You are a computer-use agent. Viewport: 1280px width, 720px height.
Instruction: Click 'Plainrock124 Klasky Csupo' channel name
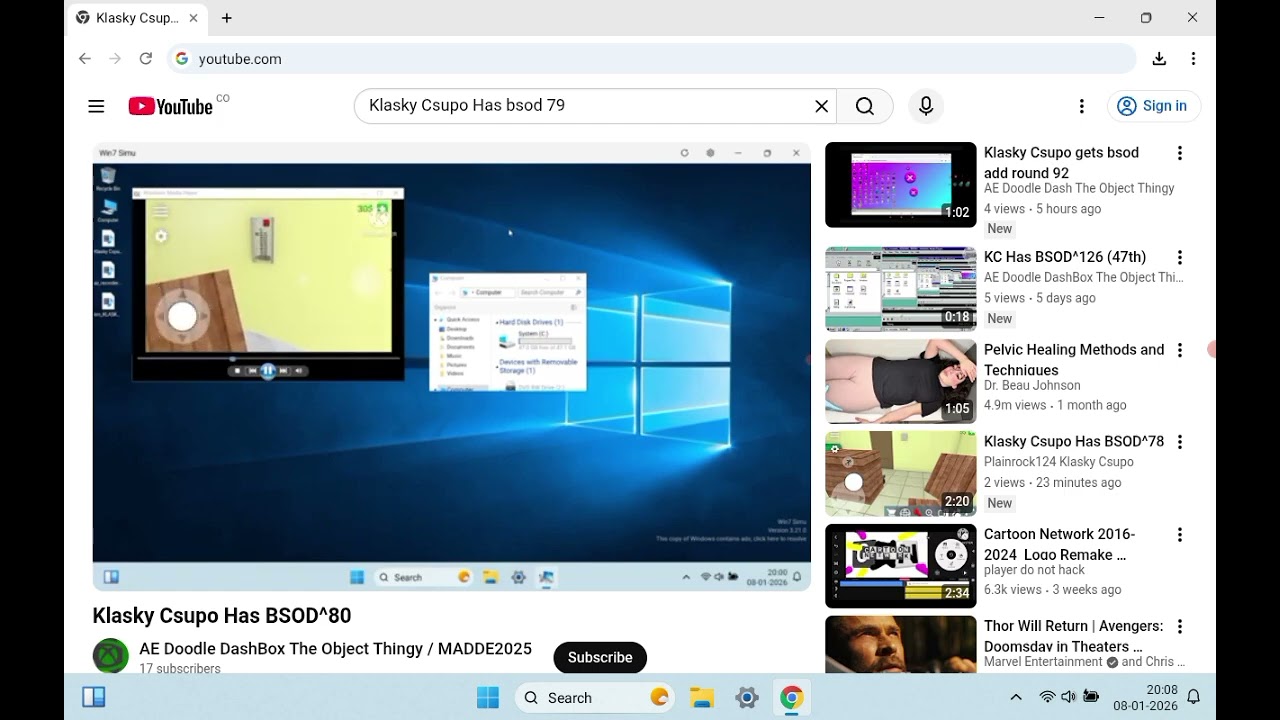click(1059, 462)
